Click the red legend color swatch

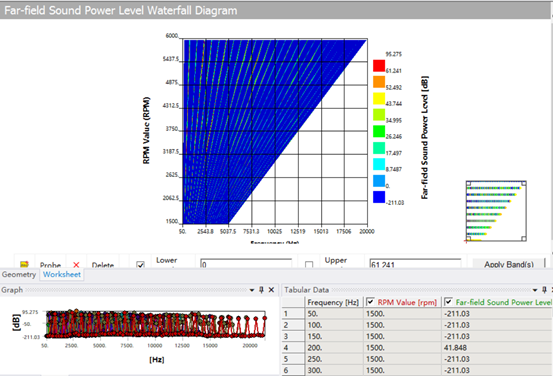click(379, 66)
